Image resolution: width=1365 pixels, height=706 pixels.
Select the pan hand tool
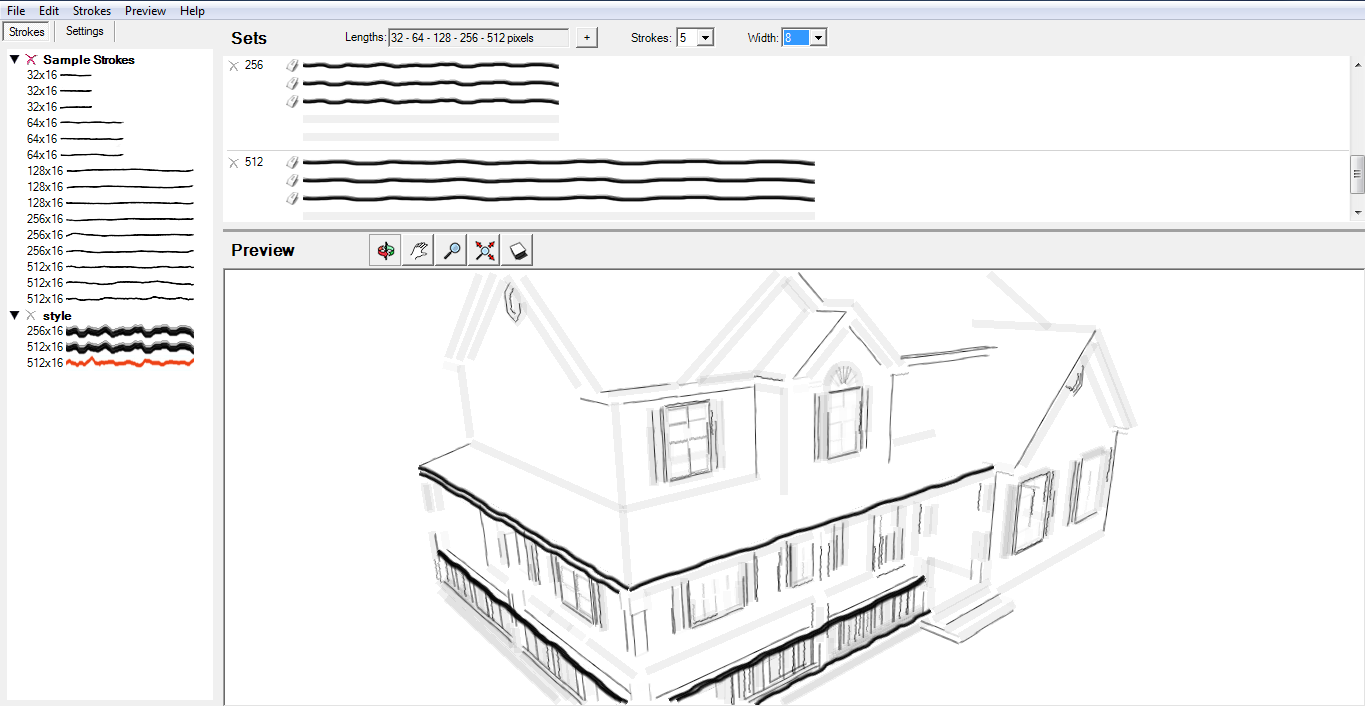(416, 249)
